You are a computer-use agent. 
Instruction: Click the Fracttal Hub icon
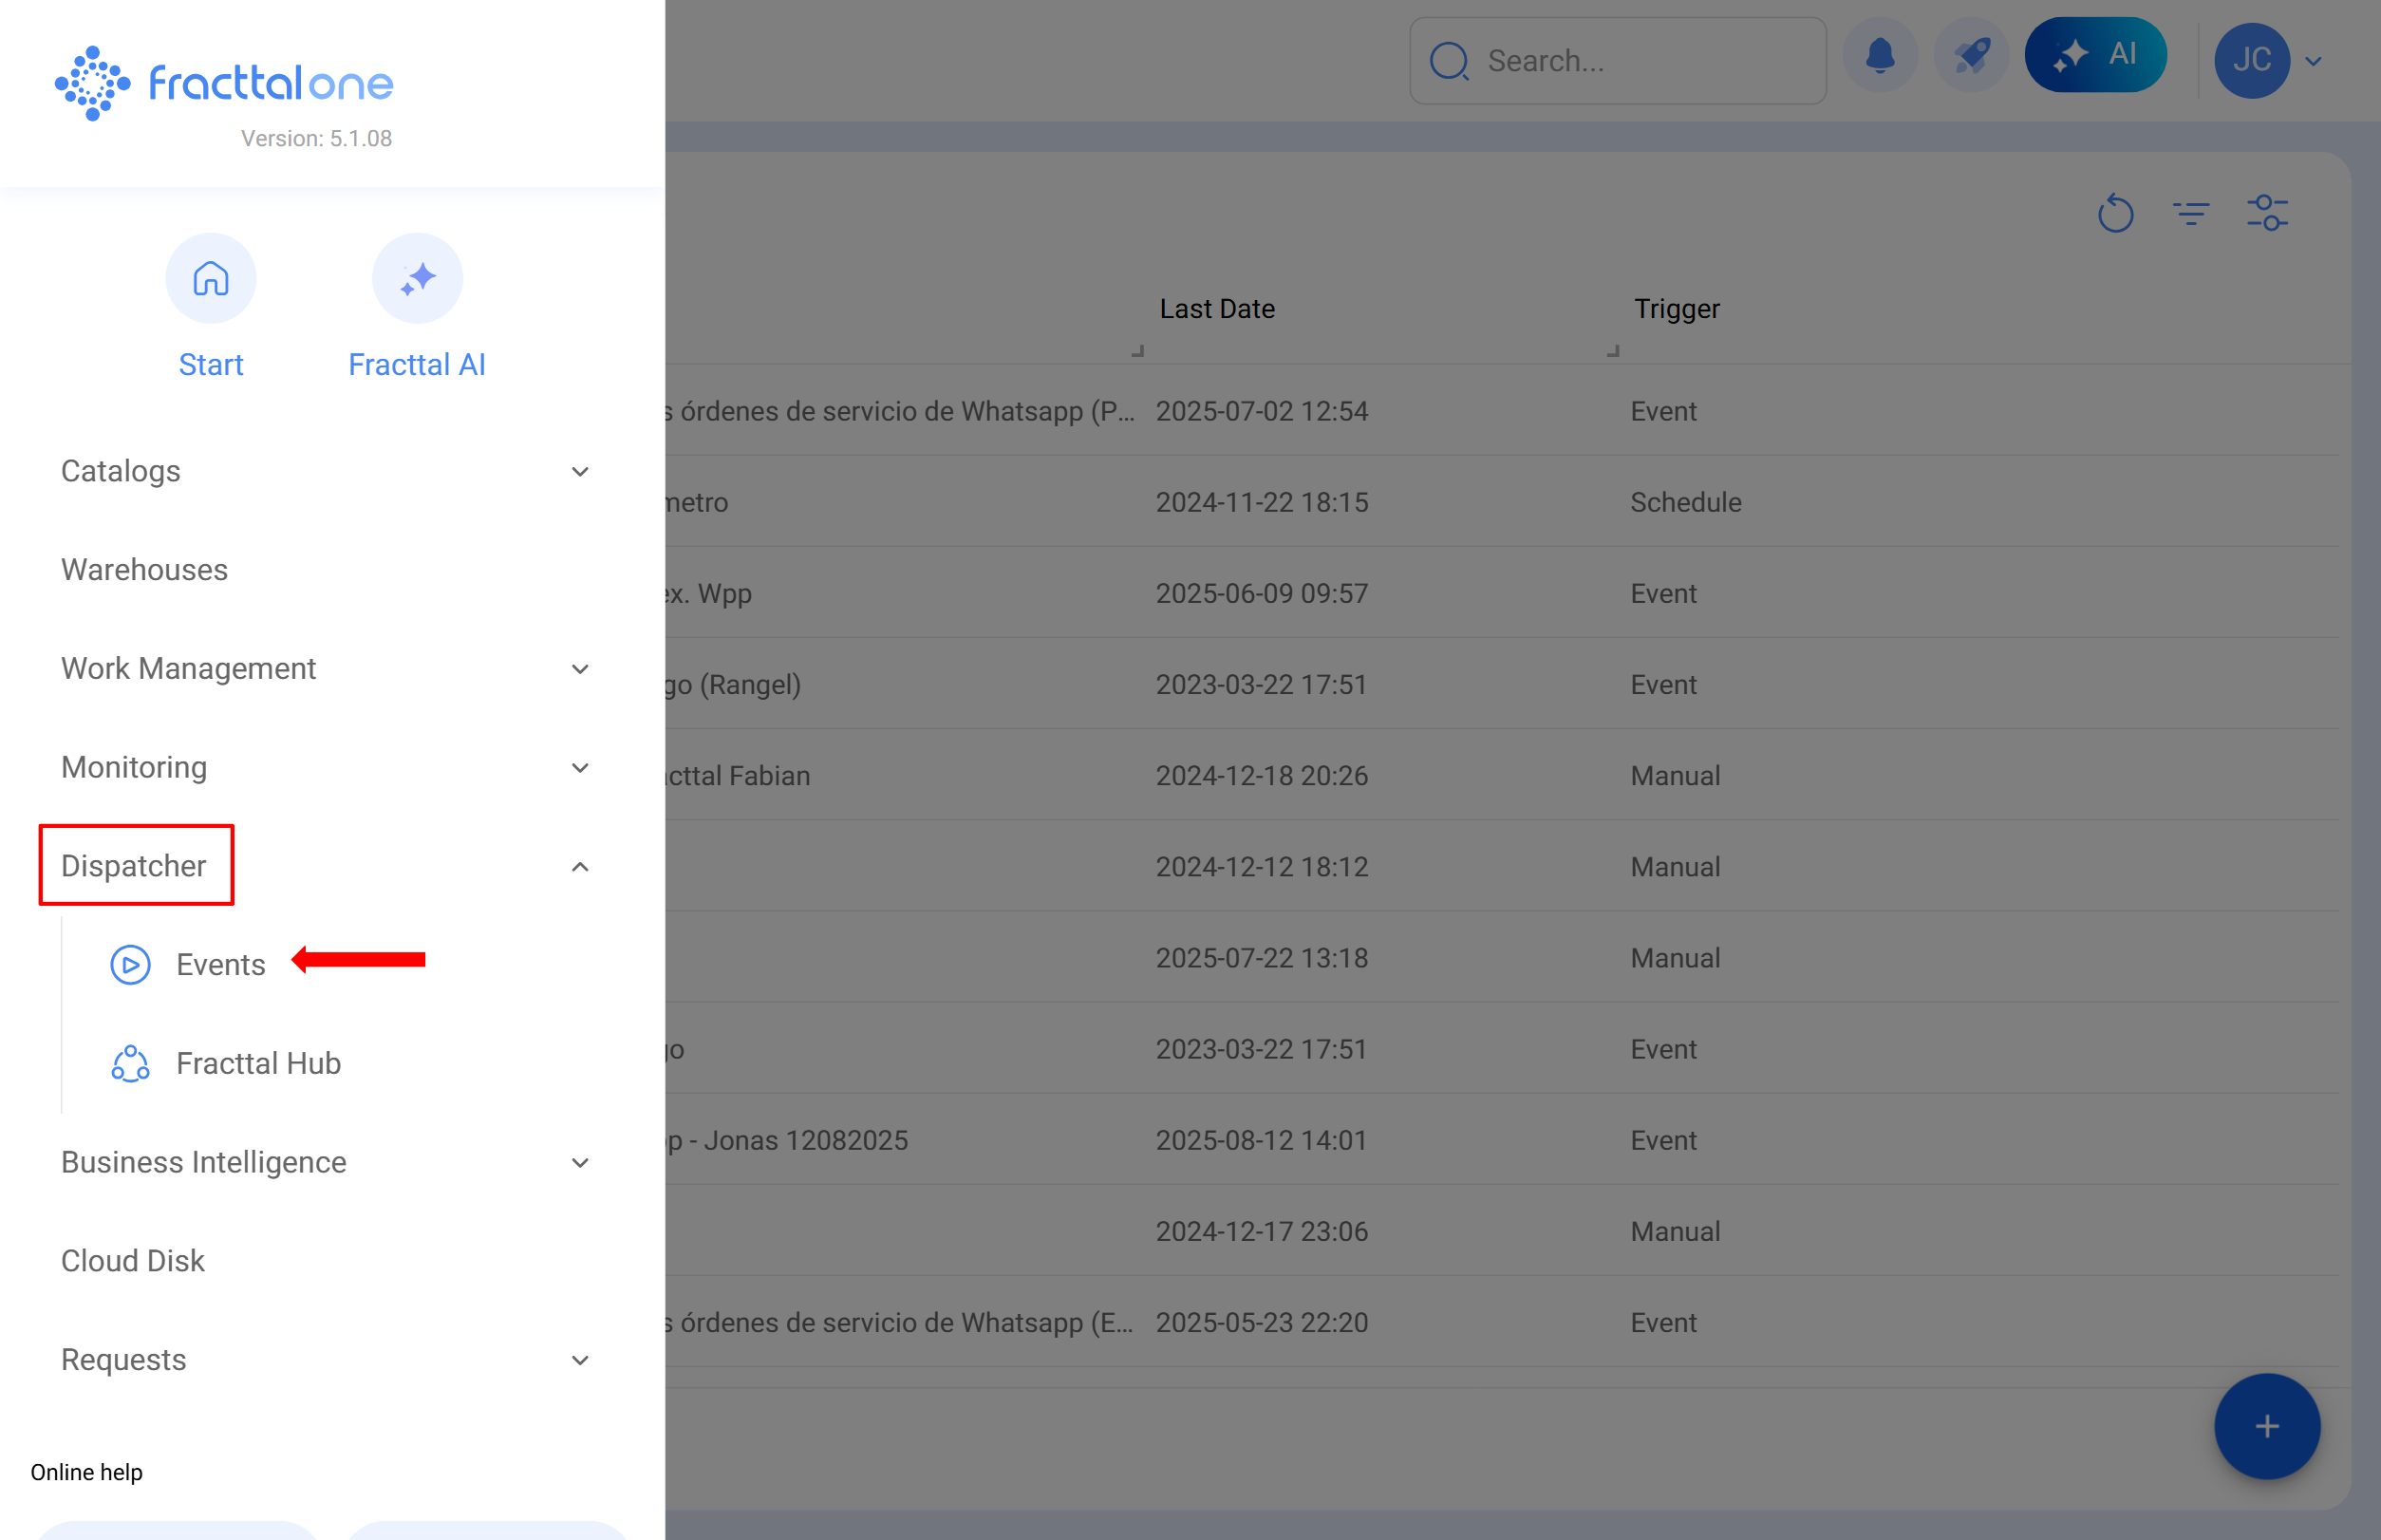tap(130, 1064)
